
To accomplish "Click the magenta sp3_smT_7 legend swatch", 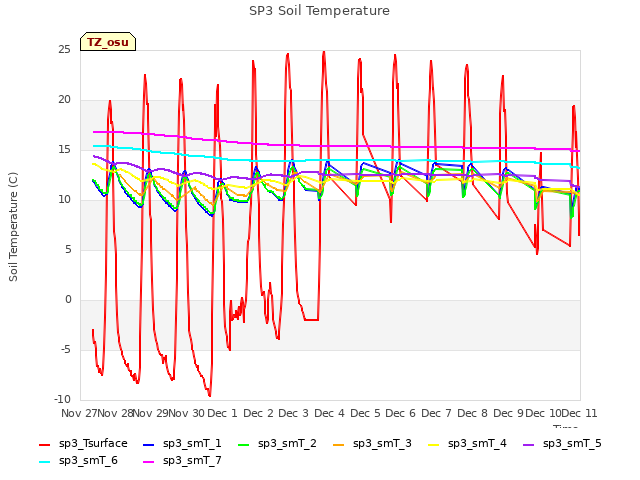I will (149, 462).
